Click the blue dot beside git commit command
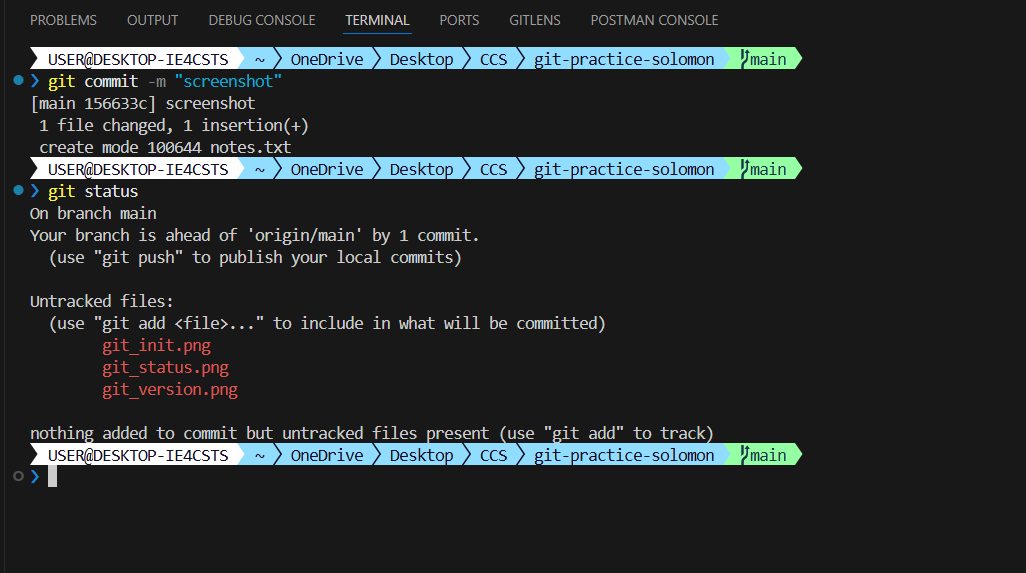This screenshot has height=573, width=1026. pyautogui.click(x=18, y=81)
